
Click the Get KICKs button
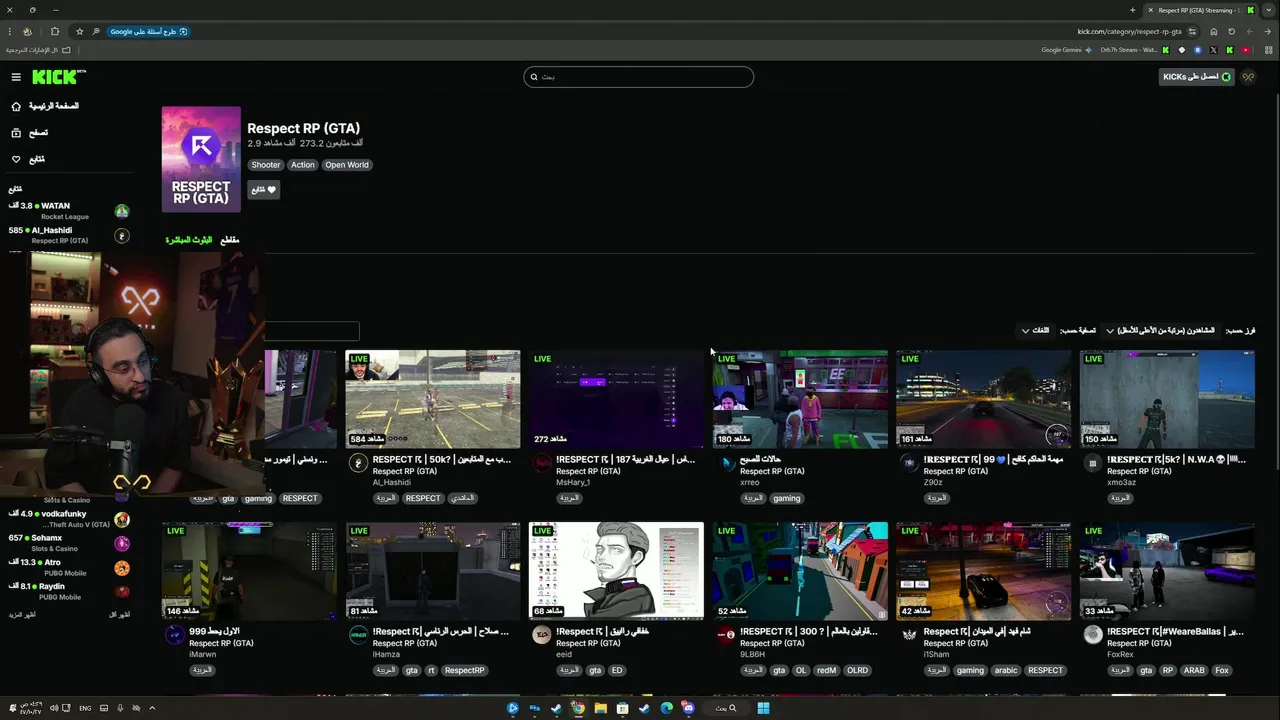pyautogui.click(x=1197, y=77)
